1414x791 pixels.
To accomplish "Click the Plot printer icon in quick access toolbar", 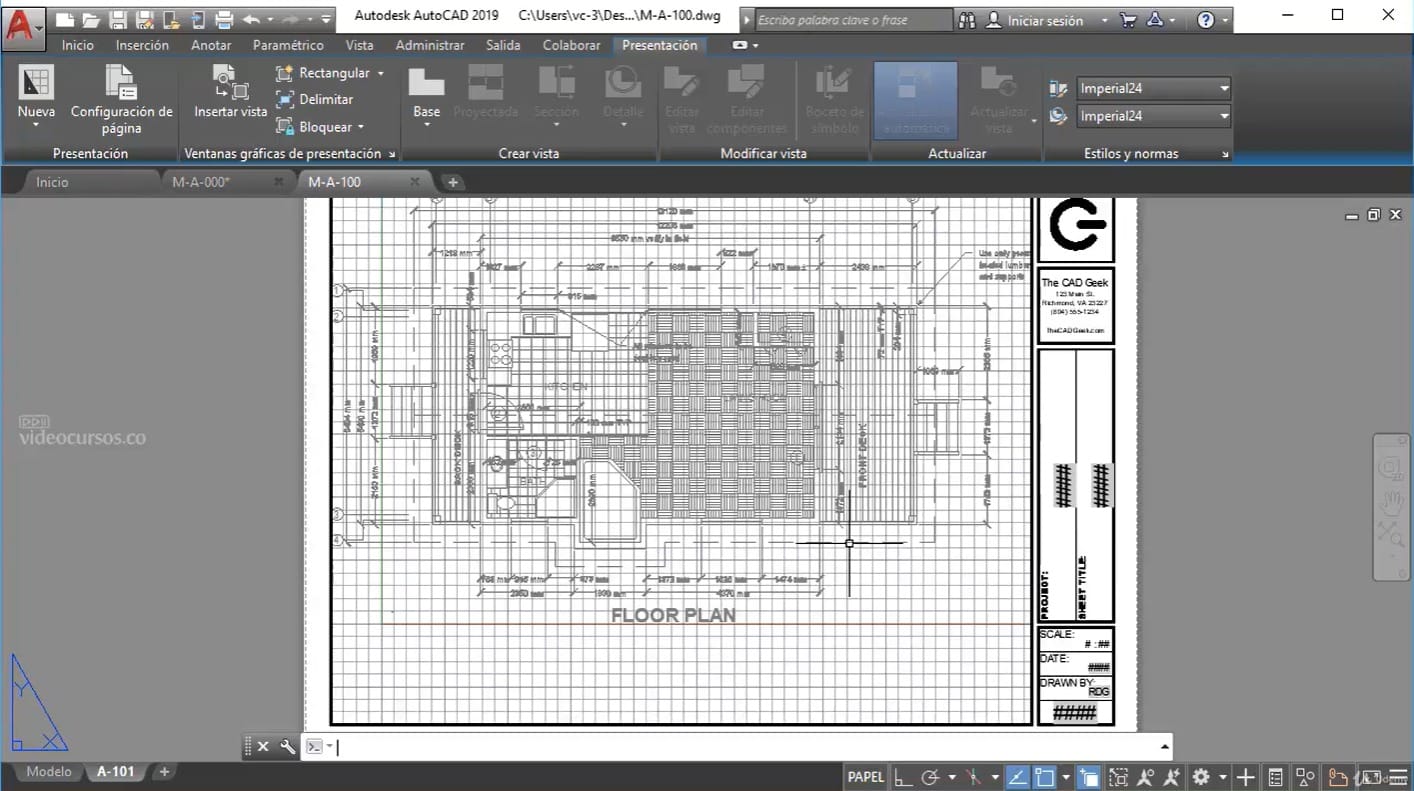I will (x=224, y=19).
